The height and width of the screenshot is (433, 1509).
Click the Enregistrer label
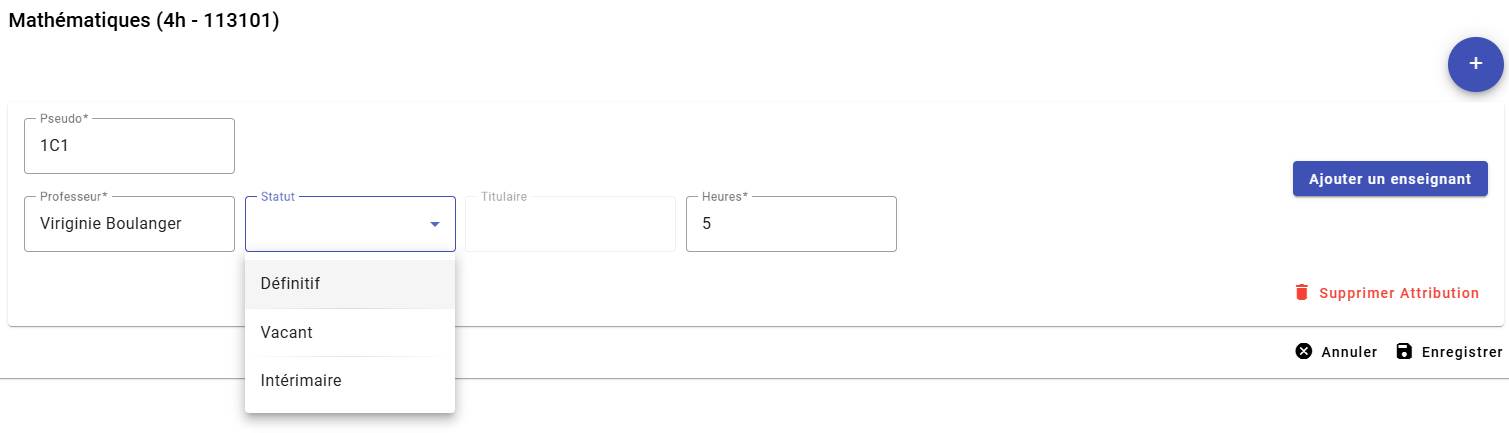click(1461, 352)
